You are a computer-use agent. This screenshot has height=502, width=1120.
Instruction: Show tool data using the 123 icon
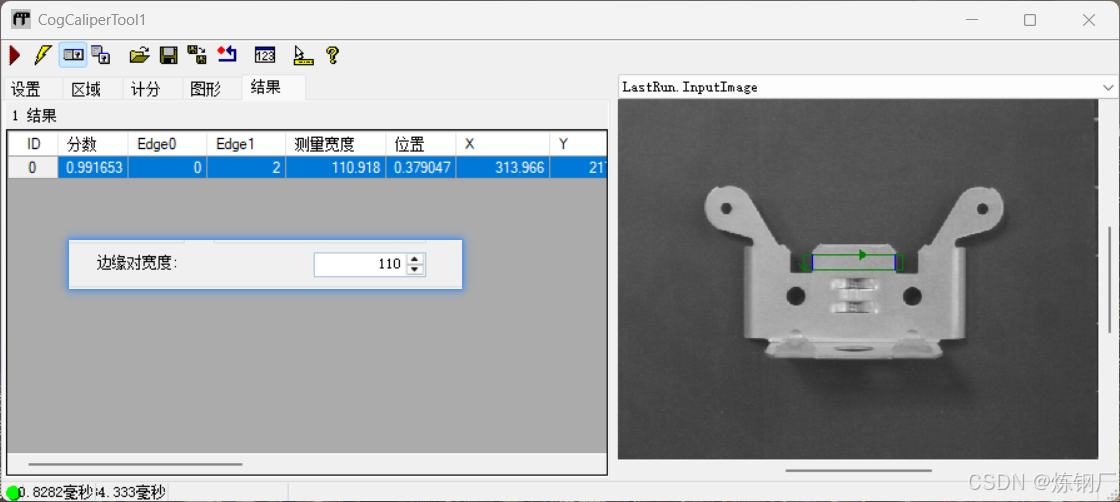[x=265, y=55]
